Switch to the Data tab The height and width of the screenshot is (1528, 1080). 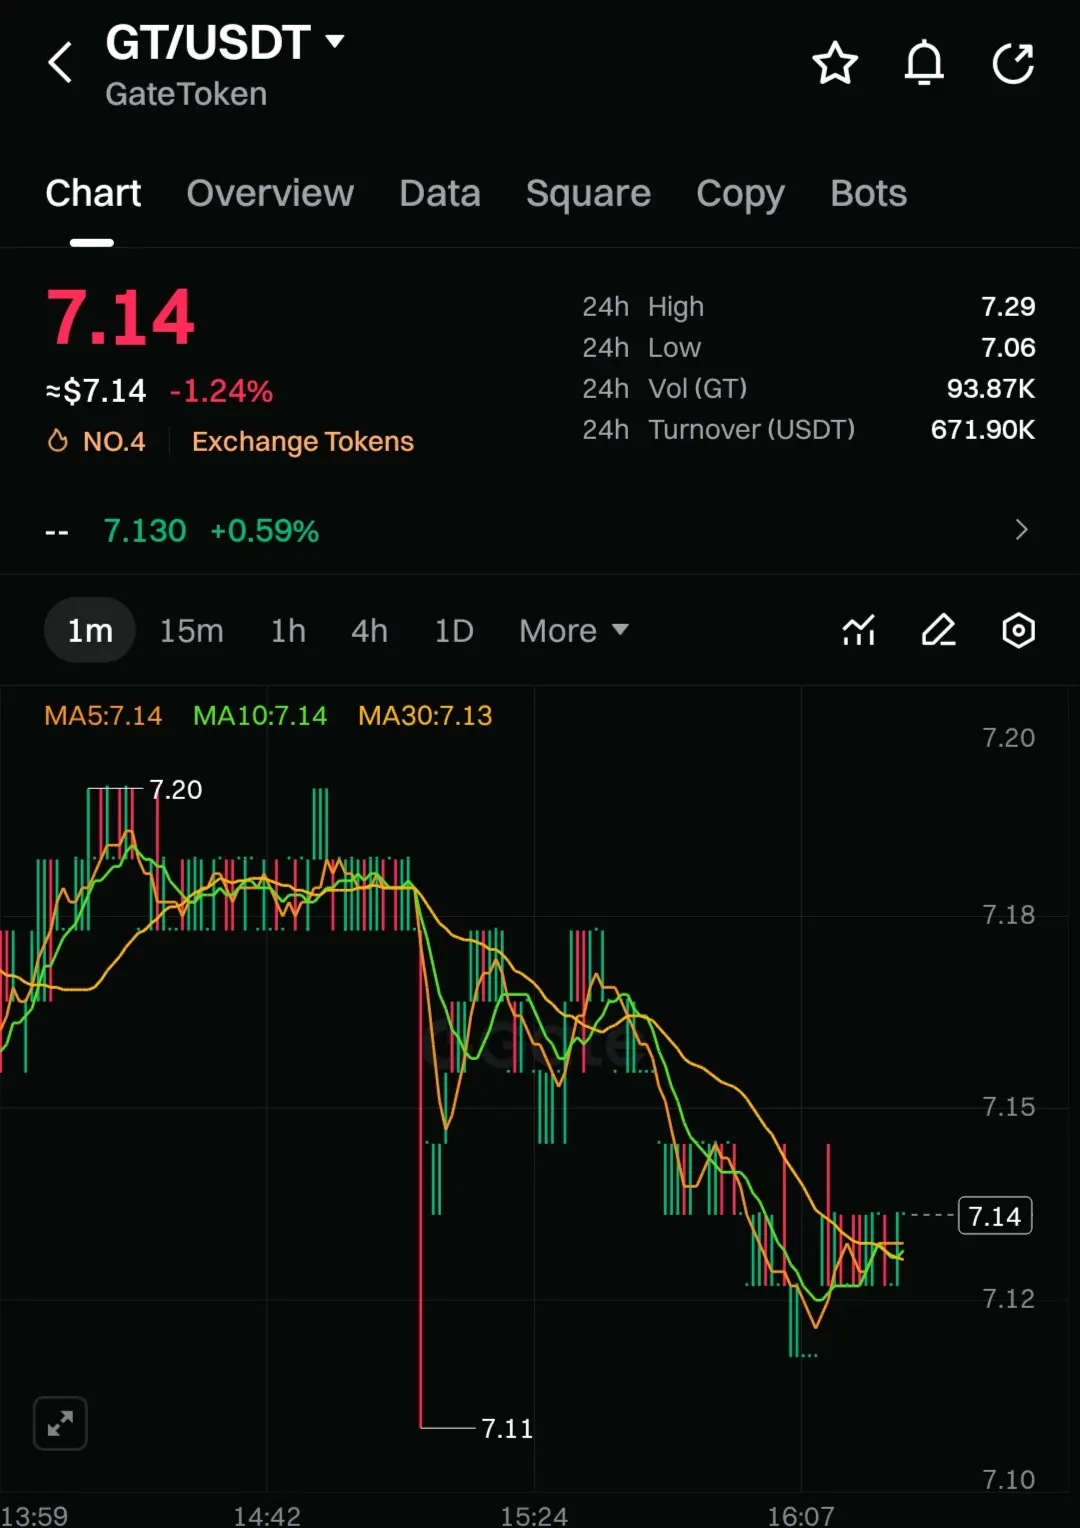(x=440, y=193)
